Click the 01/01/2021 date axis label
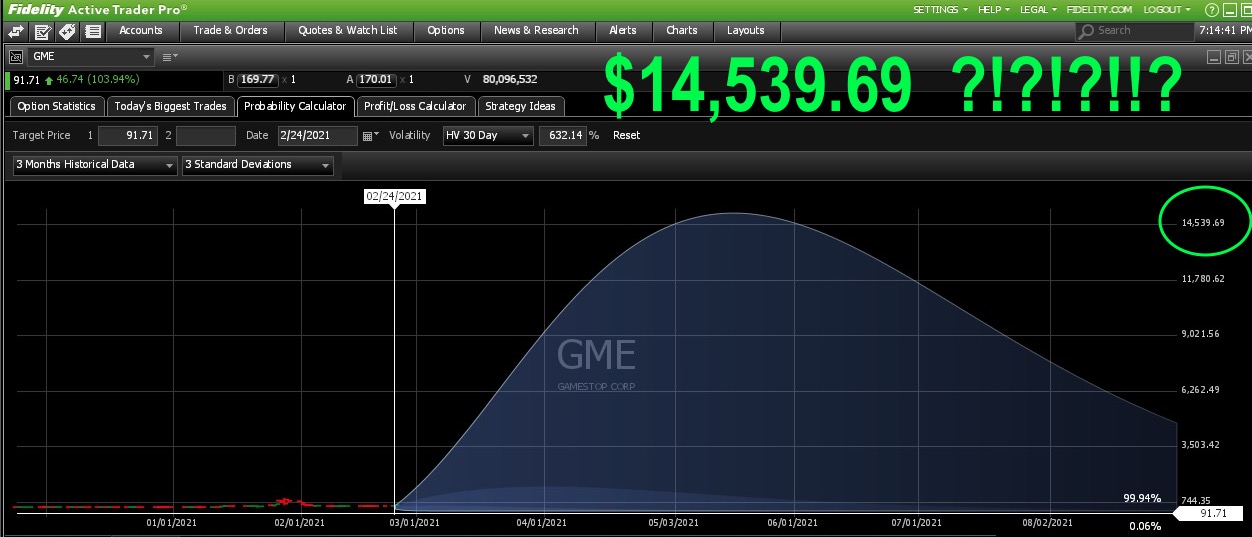 171,522
